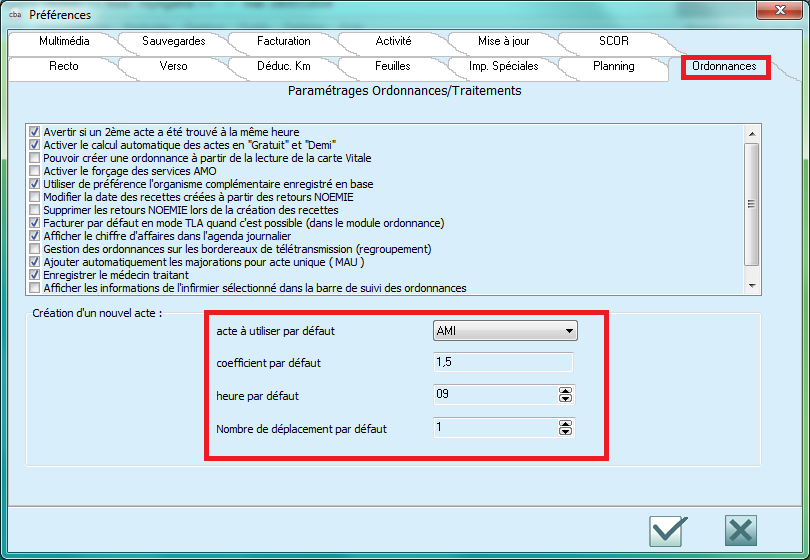Viewport: 810px width, 560px height.
Task: Enable "Modifier la date des recettes" NOEMIE
Action: tap(35, 197)
